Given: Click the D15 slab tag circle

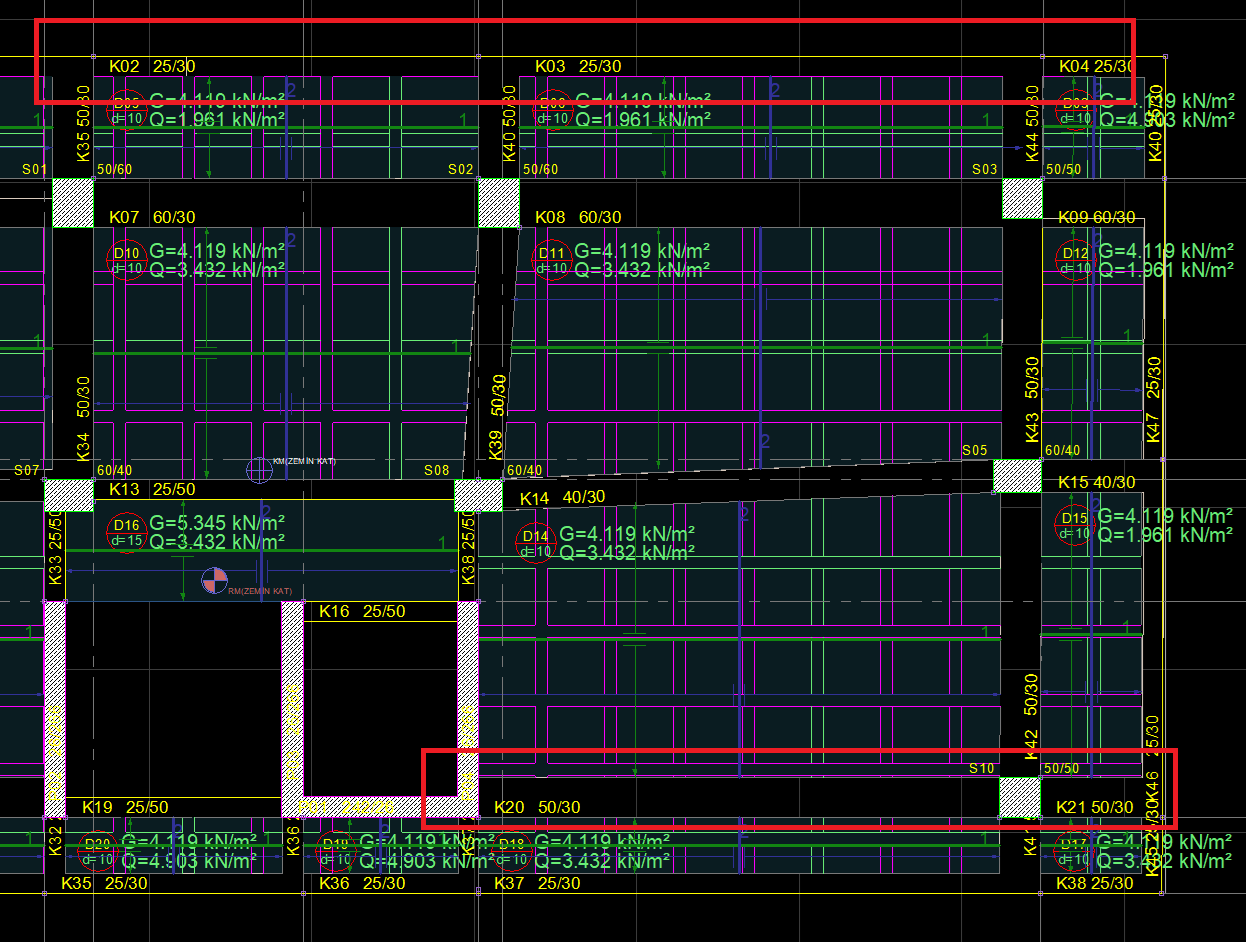Looking at the screenshot, I should [x=1075, y=525].
